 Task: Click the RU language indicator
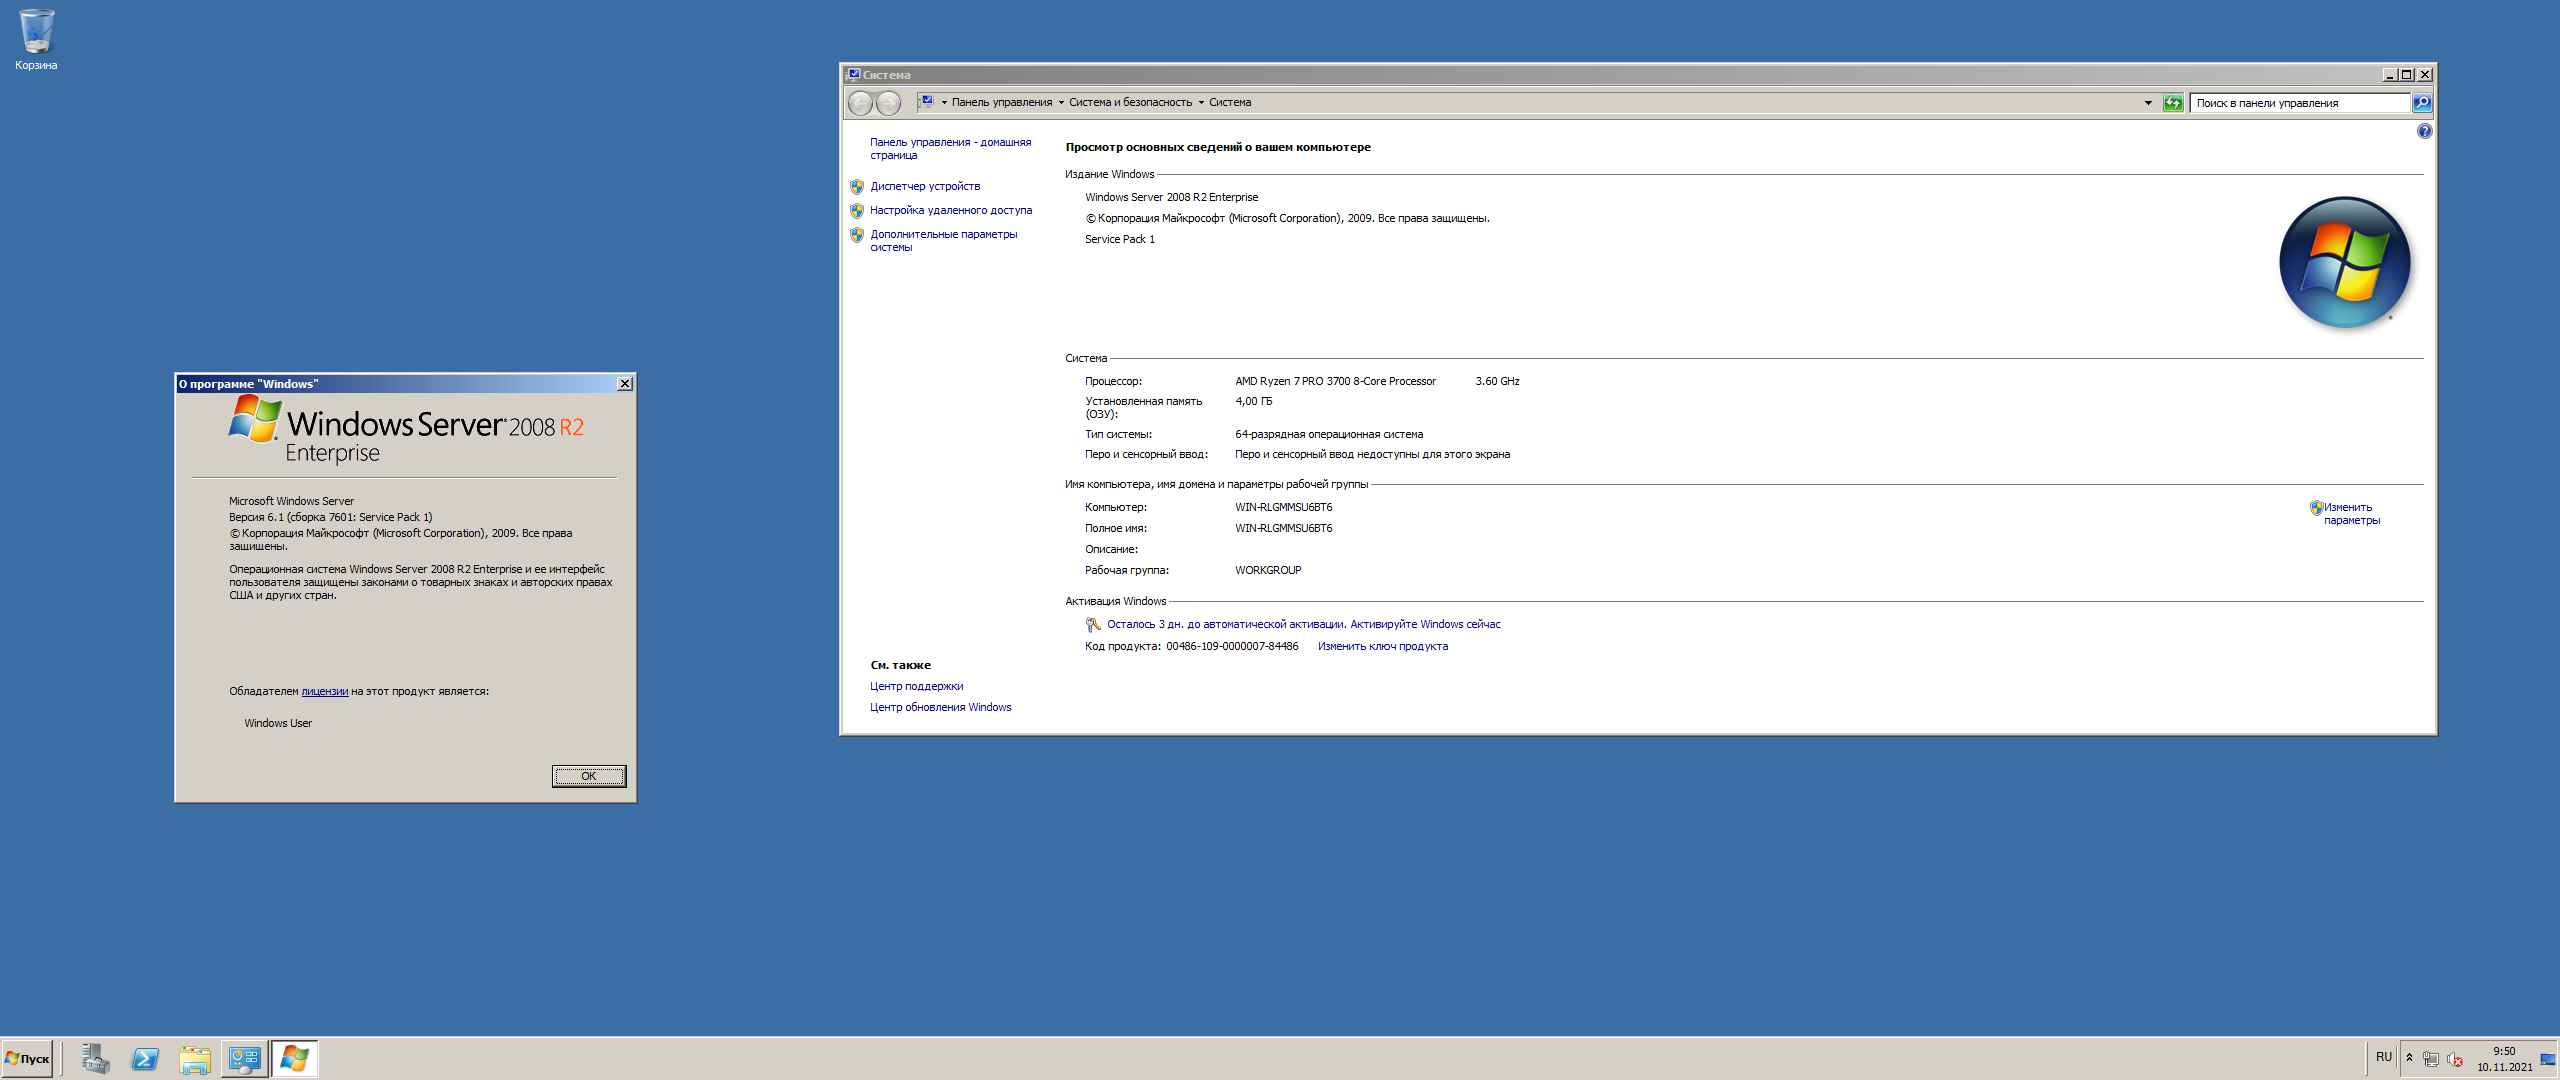(x=2384, y=1057)
